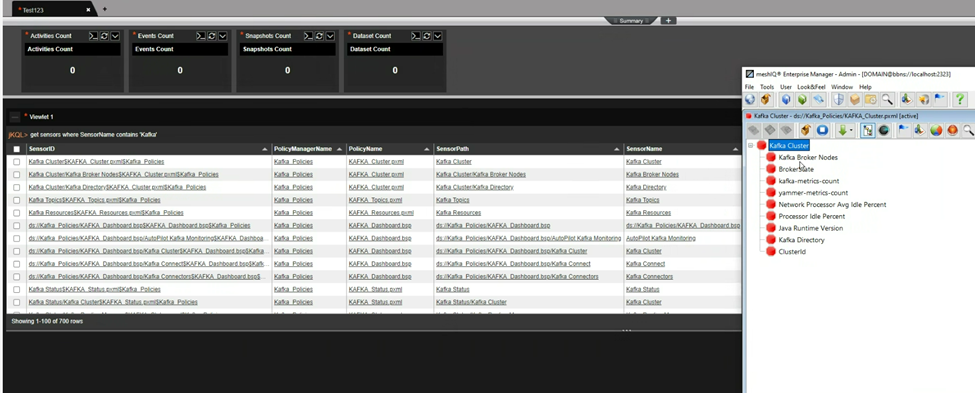Click the blue flag icon in main toolbar
Screen dimensions: 975x393
pos(940,99)
